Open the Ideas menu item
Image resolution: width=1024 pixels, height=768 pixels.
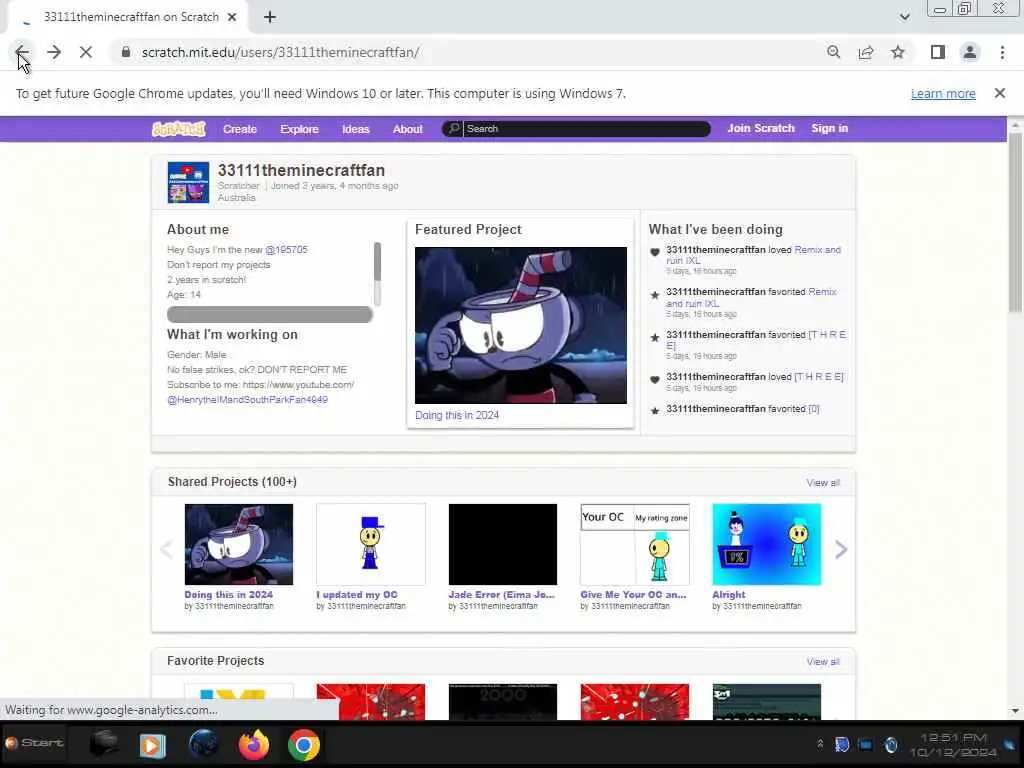[355, 129]
